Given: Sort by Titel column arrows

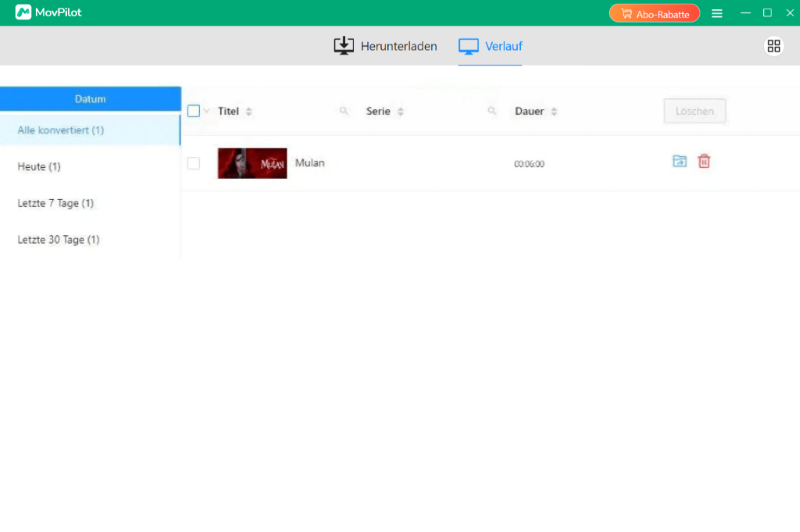Looking at the screenshot, I should [x=248, y=112].
